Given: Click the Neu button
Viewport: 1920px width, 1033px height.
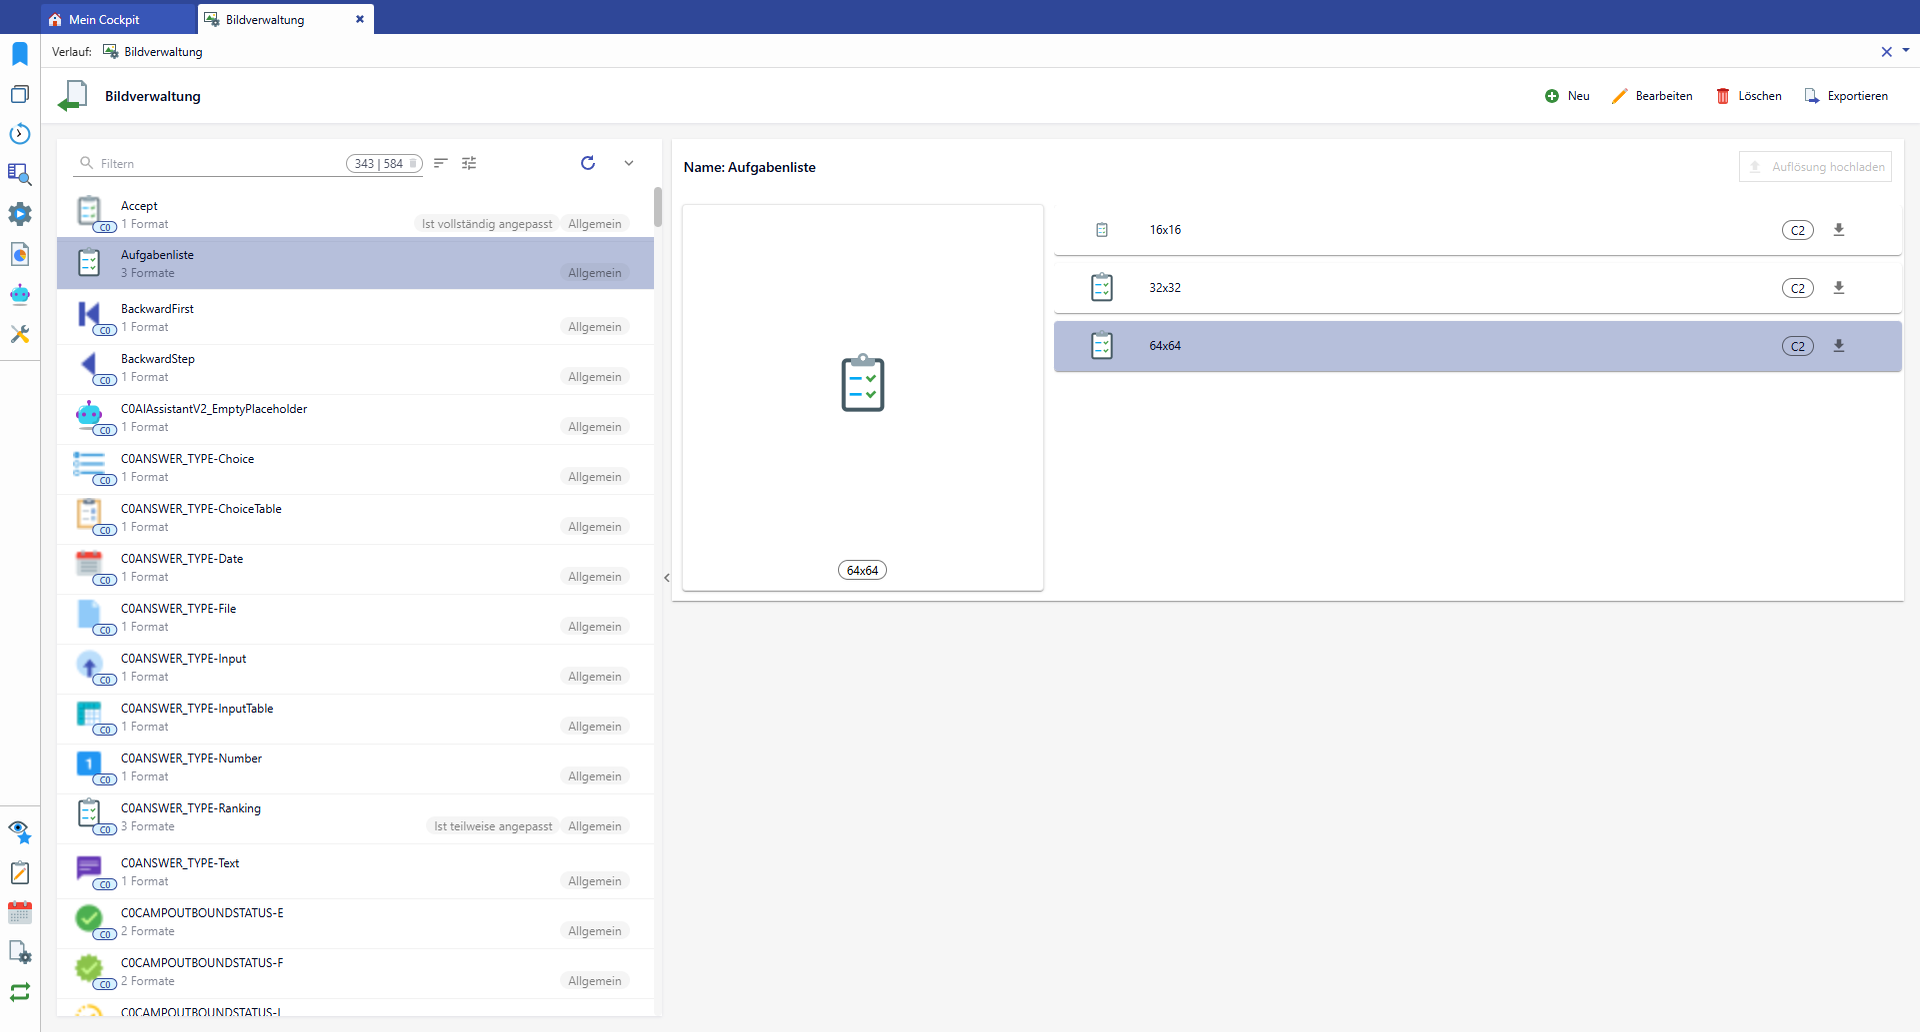Looking at the screenshot, I should pos(1567,96).
